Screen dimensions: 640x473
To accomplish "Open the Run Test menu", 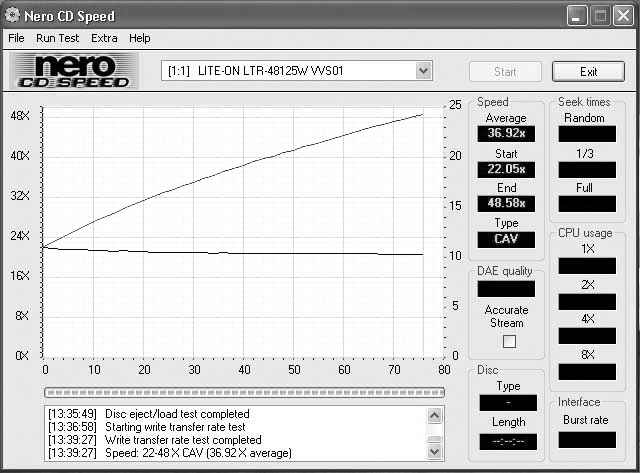I will click(58, 38).
